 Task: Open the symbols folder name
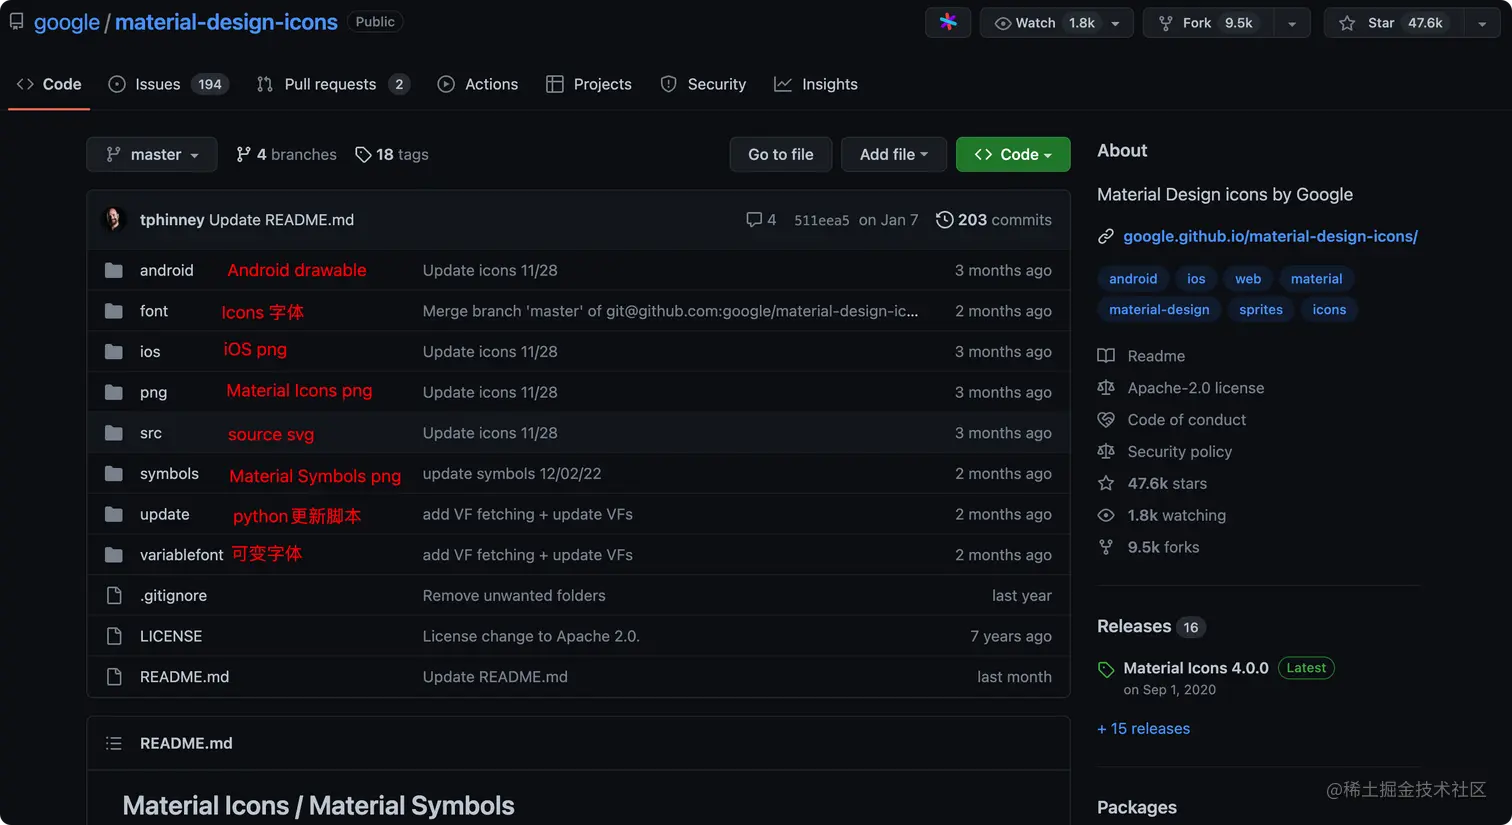point(169,474)
